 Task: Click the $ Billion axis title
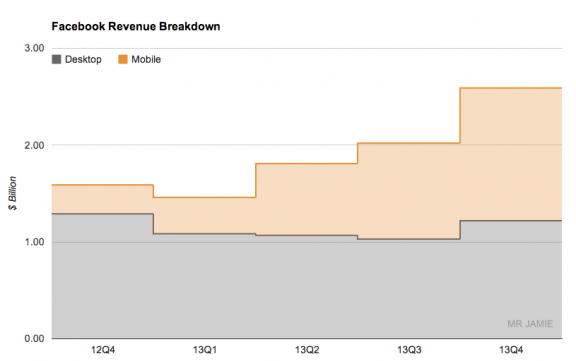point(13,193)
